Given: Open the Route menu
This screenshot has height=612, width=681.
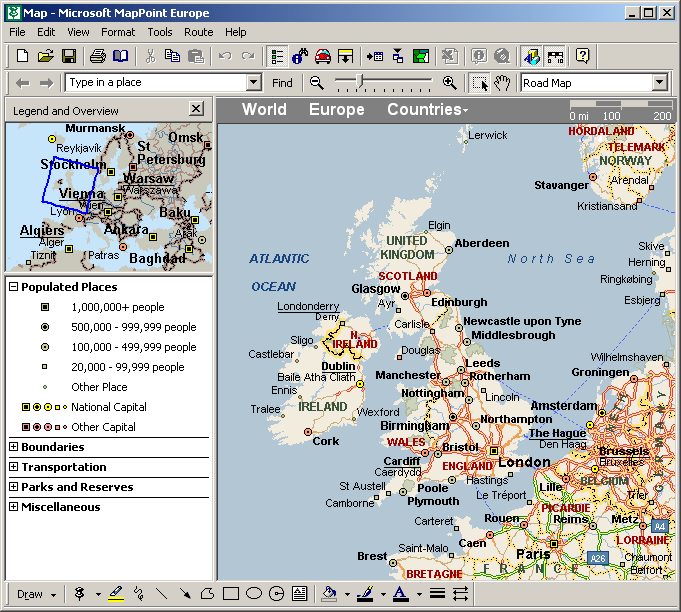Looking at the screenshot, I should click(x=198, y=32).
